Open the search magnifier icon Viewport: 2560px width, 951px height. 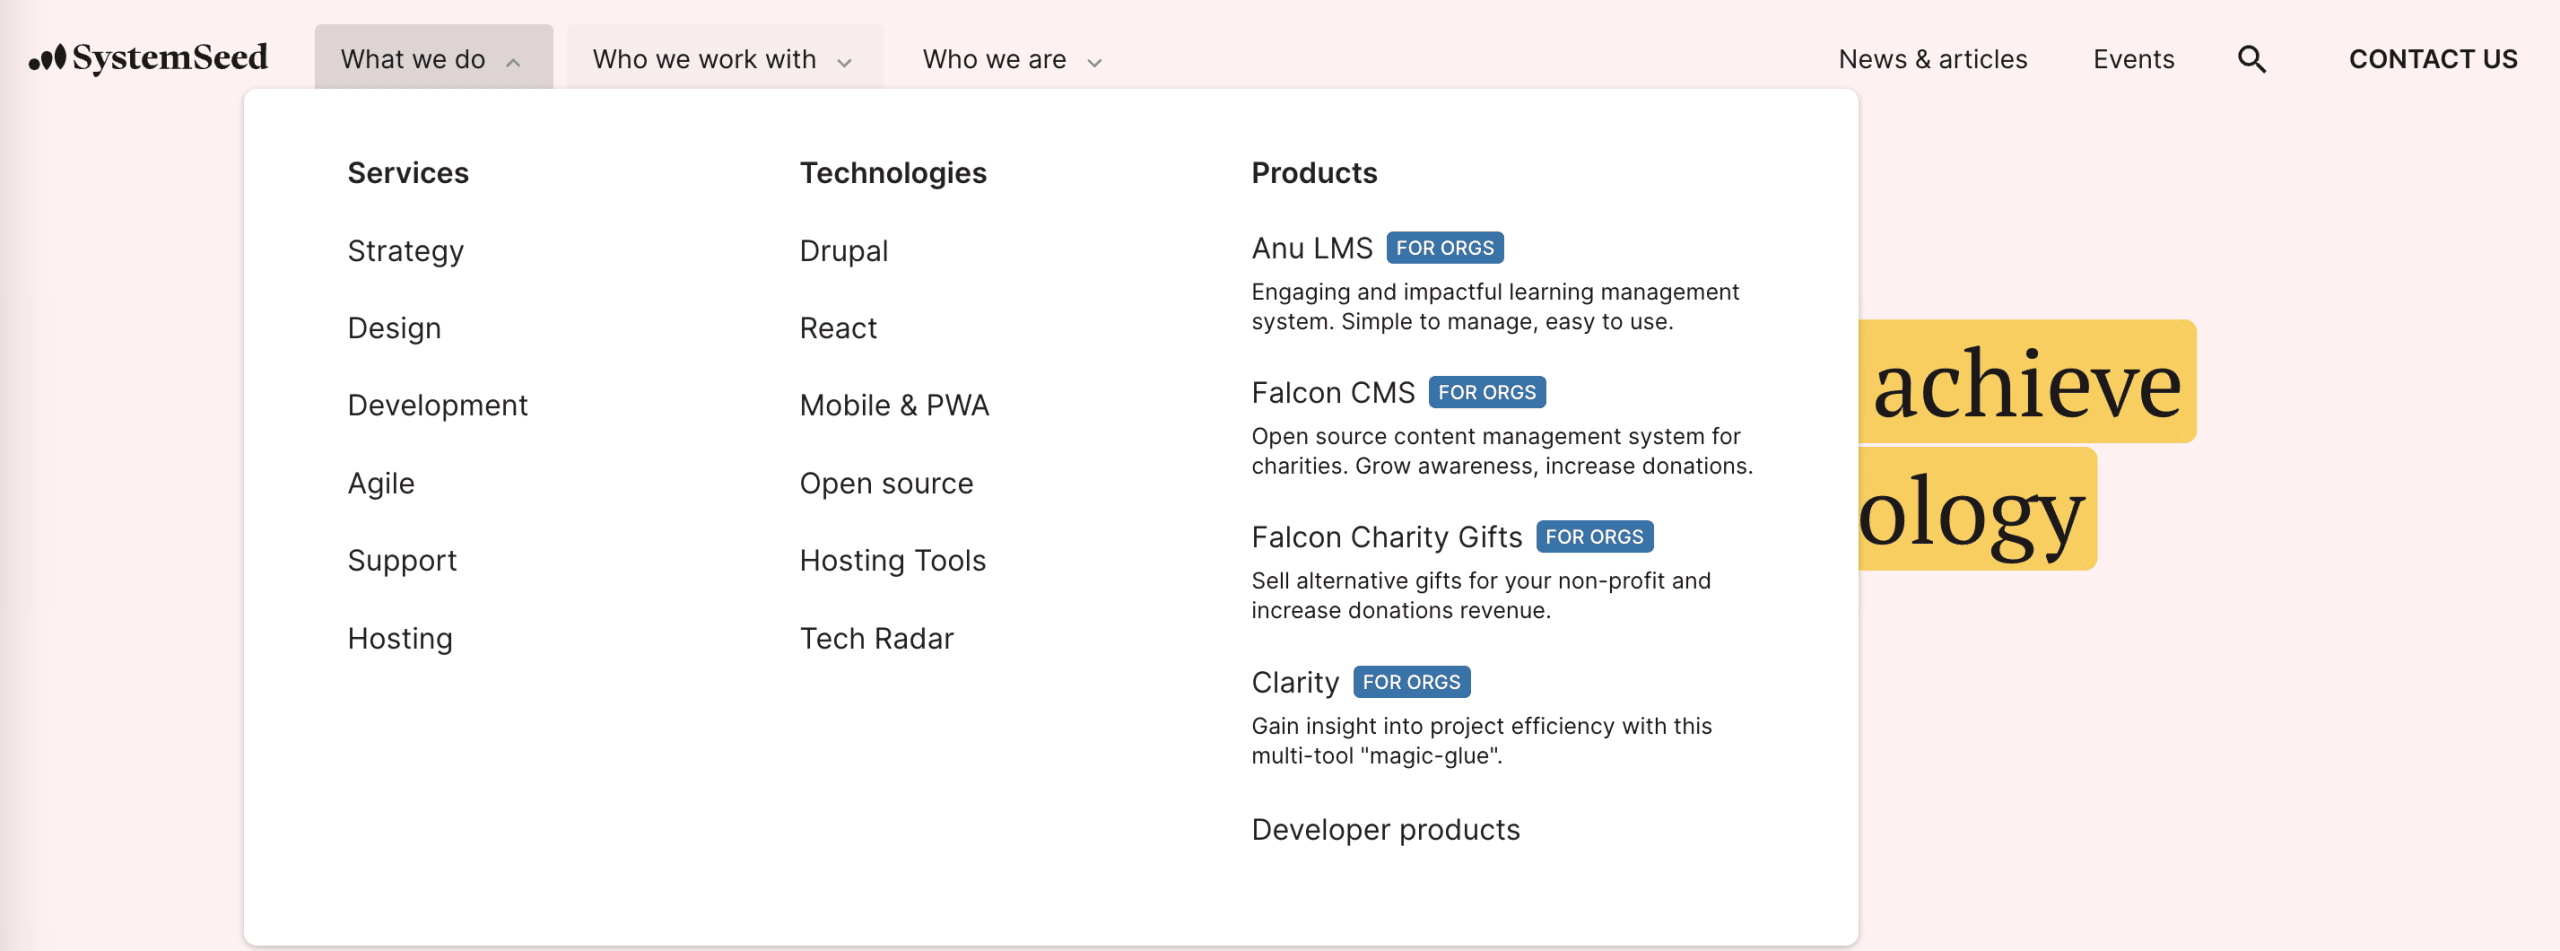pos(2251,59)
